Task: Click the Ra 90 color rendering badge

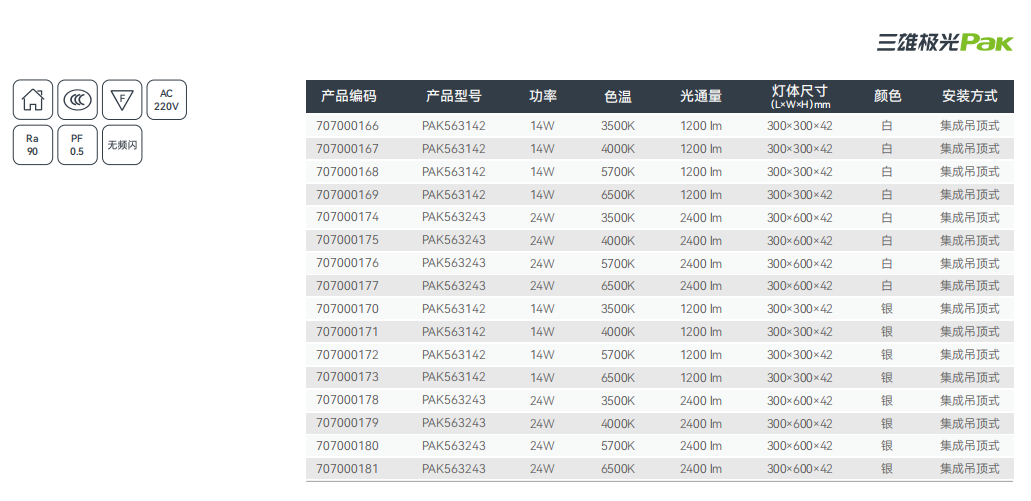Action: (33, 145)
